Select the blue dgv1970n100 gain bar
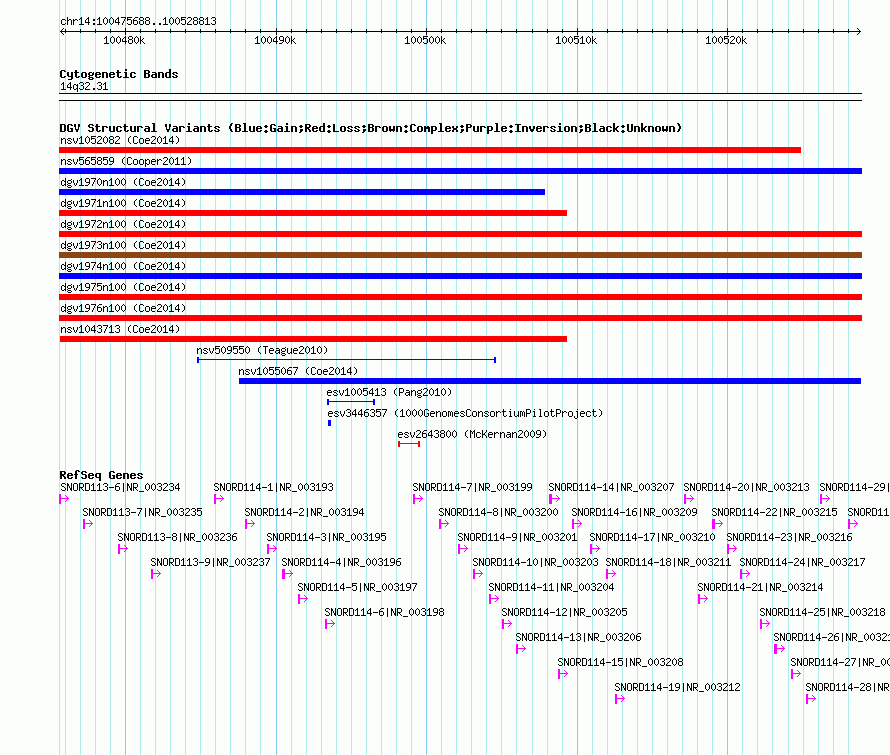The height and width of the screenshot is (755, 890). (302, 192)
